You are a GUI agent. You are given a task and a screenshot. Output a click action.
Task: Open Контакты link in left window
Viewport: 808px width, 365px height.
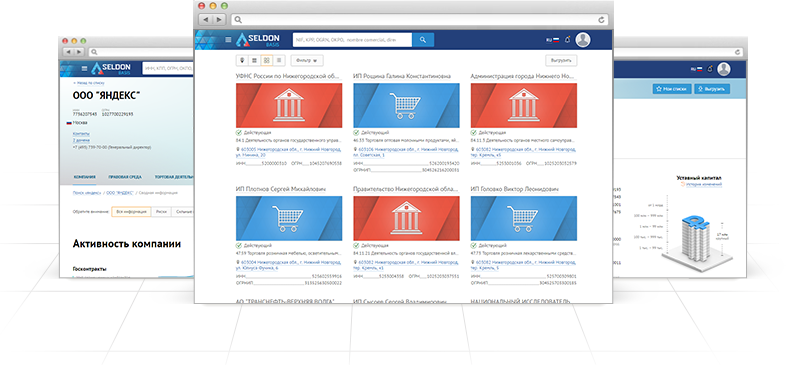click(x=81, y=134)
